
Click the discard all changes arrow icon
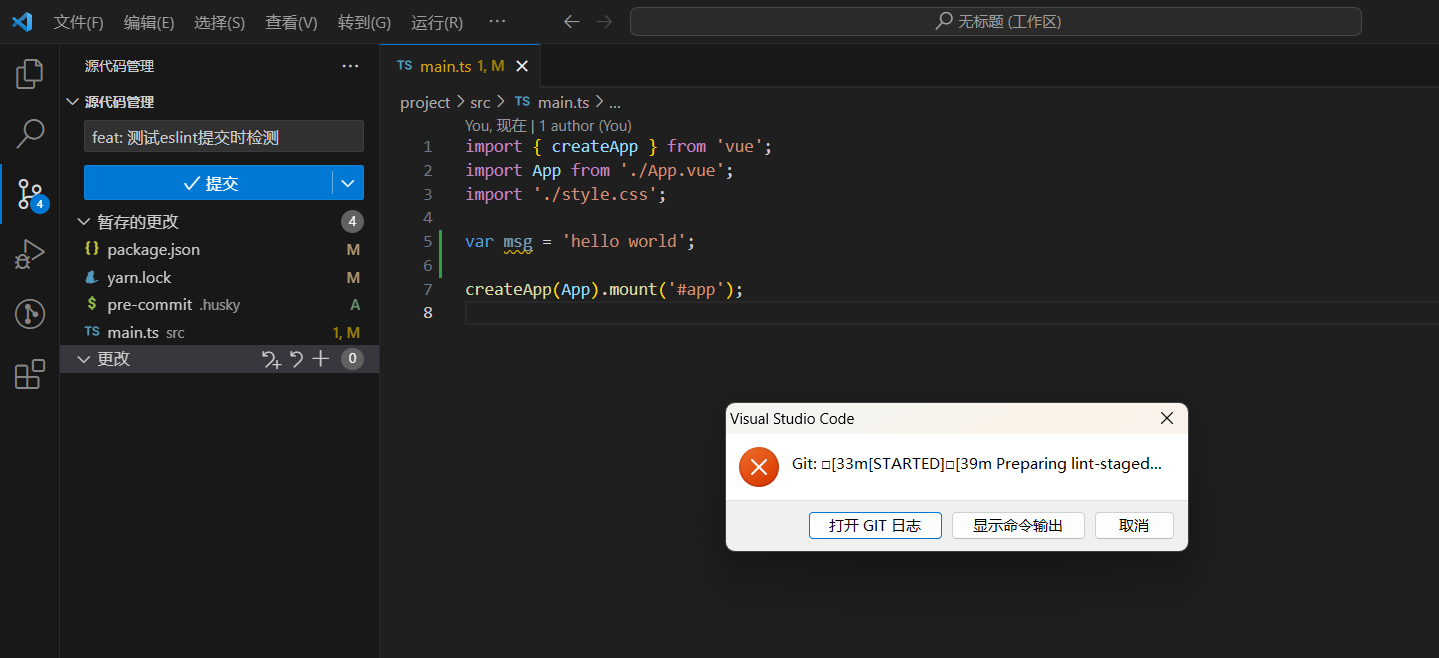coord(296,359)
